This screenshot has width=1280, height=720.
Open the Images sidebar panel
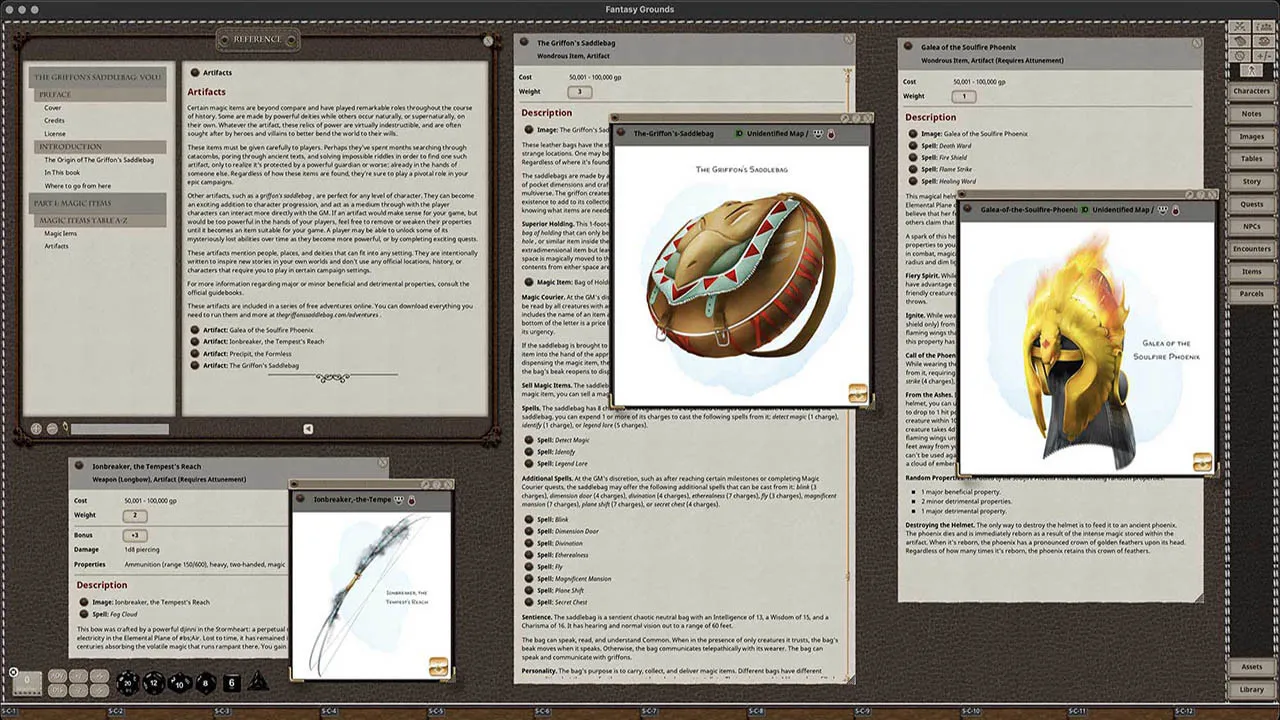point(1251,136)
